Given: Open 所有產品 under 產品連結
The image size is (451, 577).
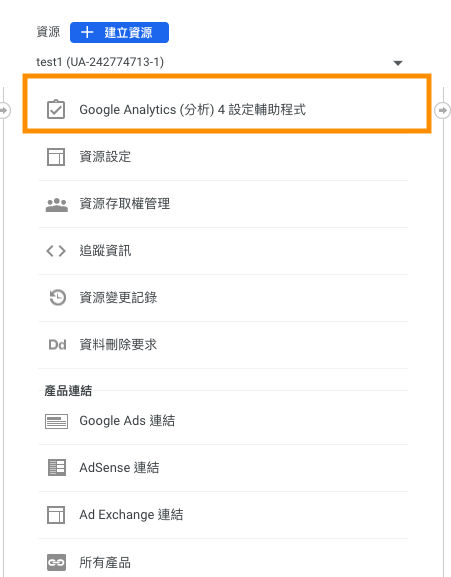Looking at the screenshot, I should 223,562.
